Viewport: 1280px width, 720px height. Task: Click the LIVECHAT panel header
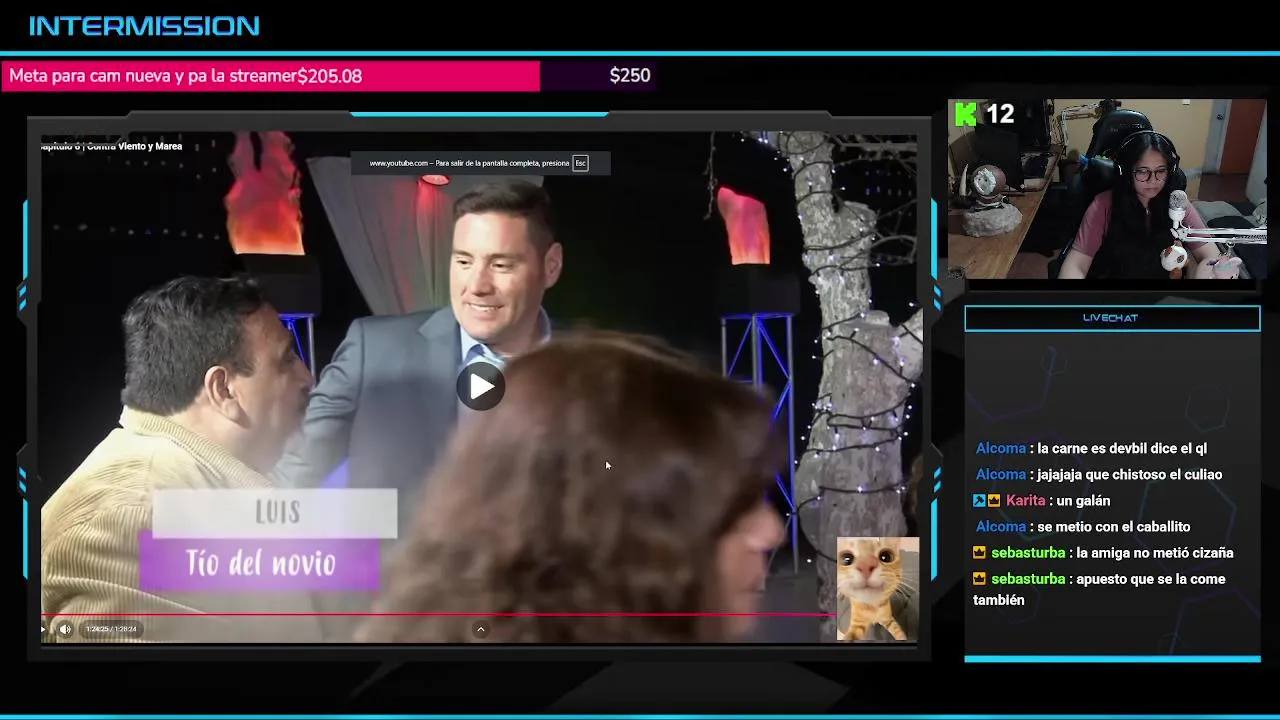tap(1112, 318)
